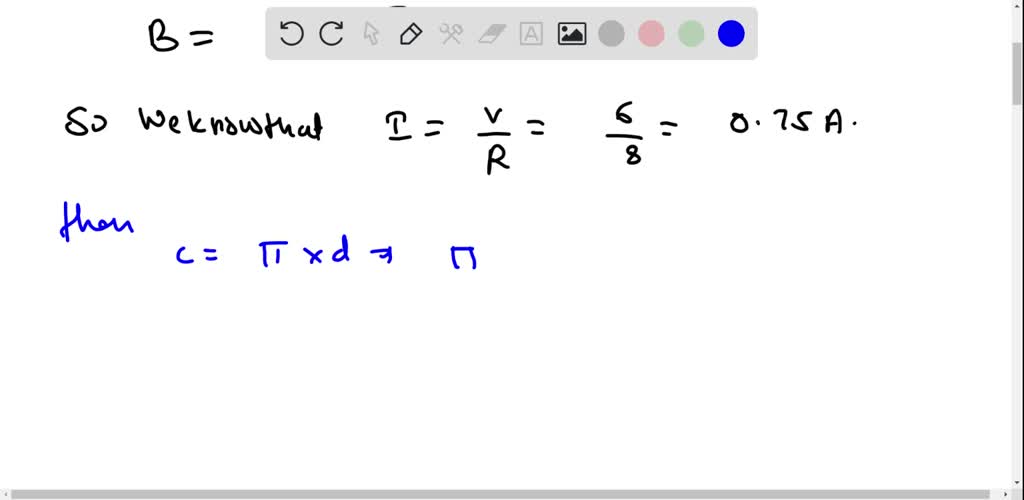This screenshot has height=500, width=1024.
Task: Open the tools settings icon
Action: click(x=451, y=33)
